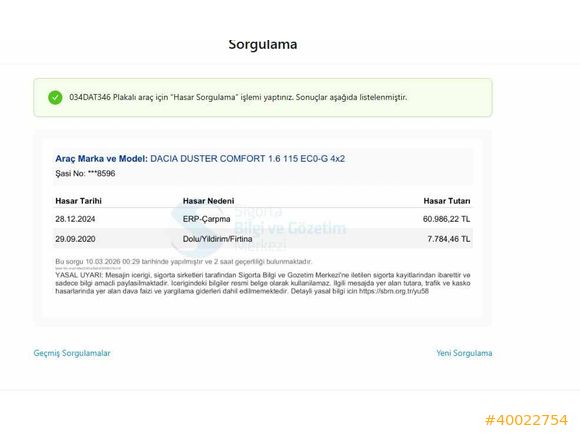Select the Şasi No ***8596 text
The width and height of the screenshot is (580, 435).
tap(85, 173)
